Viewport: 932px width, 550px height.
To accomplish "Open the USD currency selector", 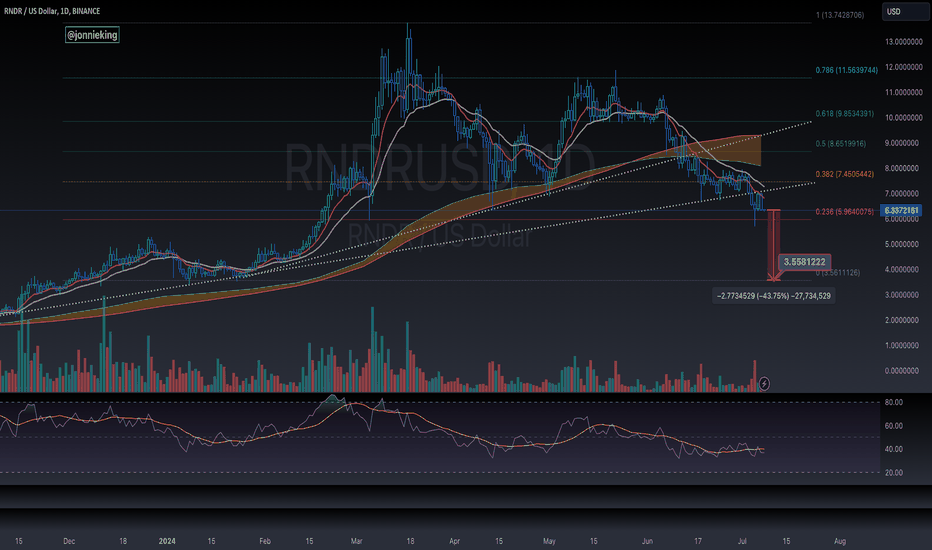I will click(905, 11).
